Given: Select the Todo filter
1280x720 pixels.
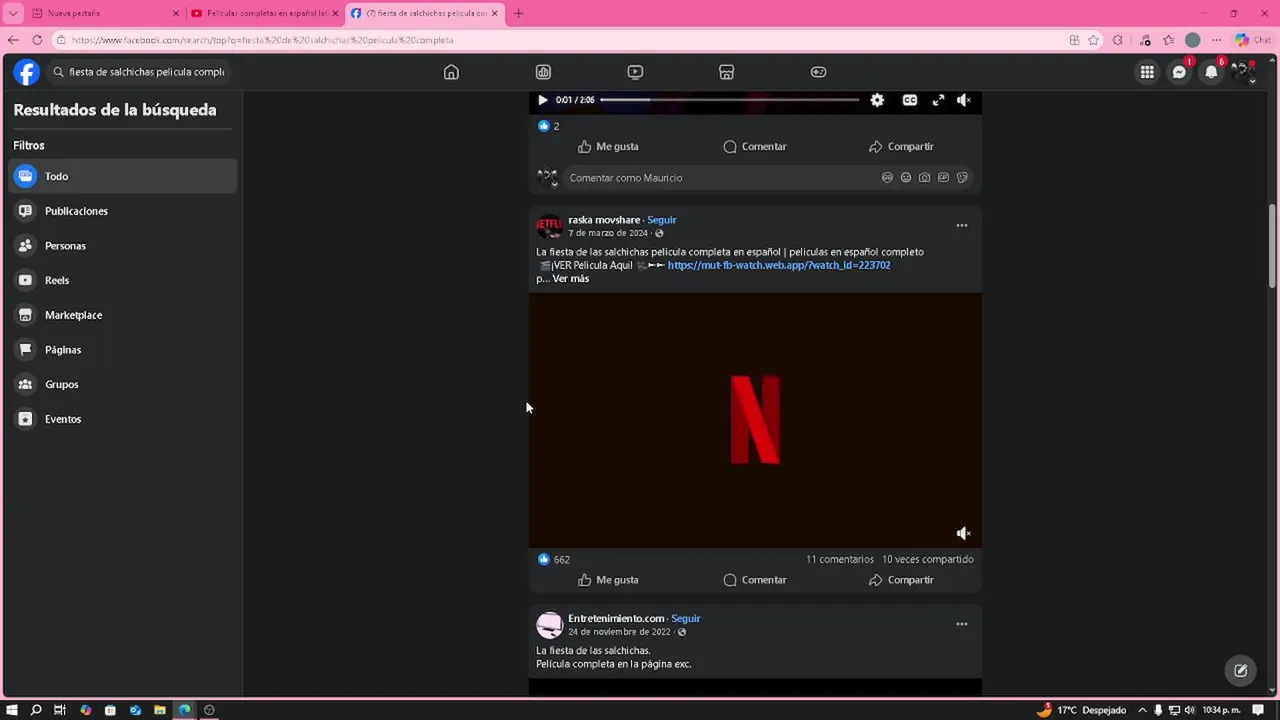Looking at the screenshot, I should point(124,176).
